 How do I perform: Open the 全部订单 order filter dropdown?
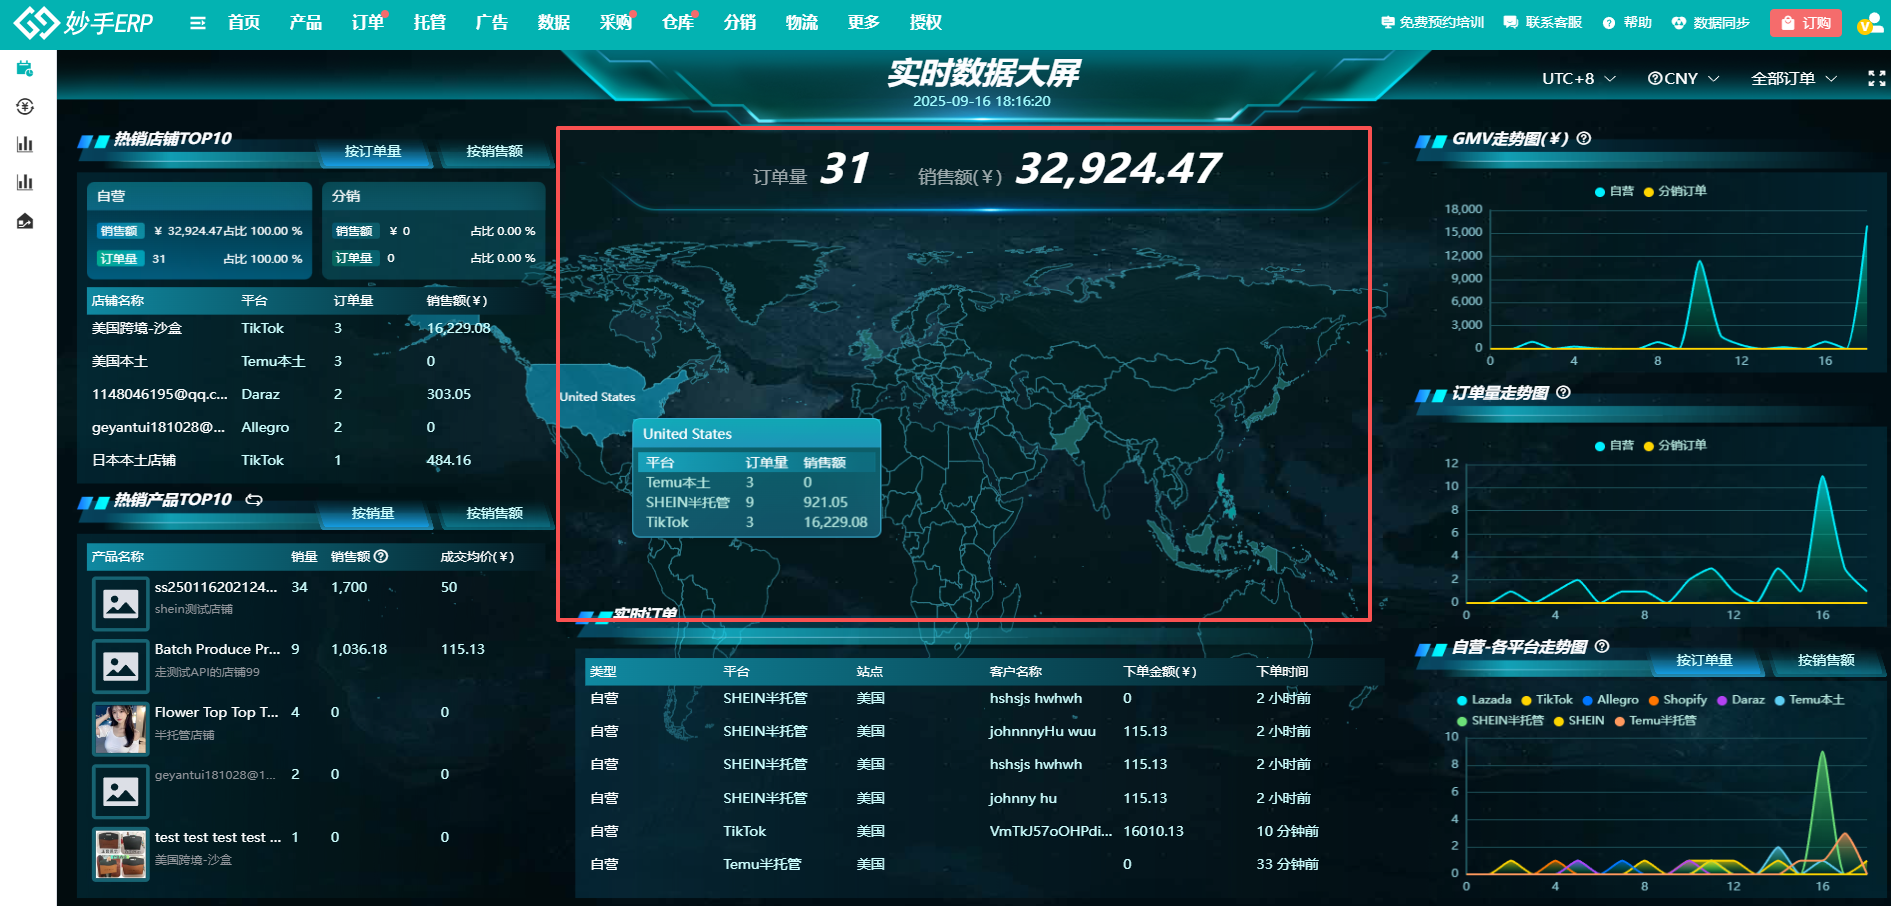pos(1794,78)
